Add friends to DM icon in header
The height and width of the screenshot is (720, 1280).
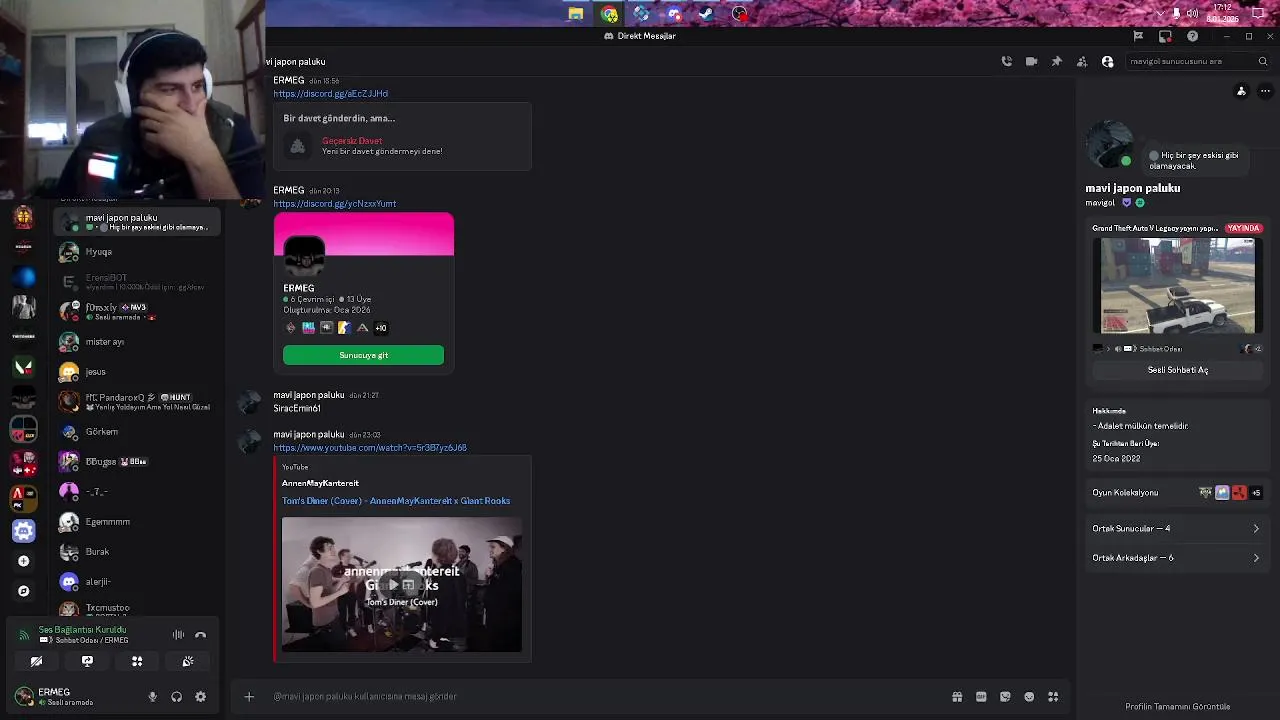(1081, 61)
